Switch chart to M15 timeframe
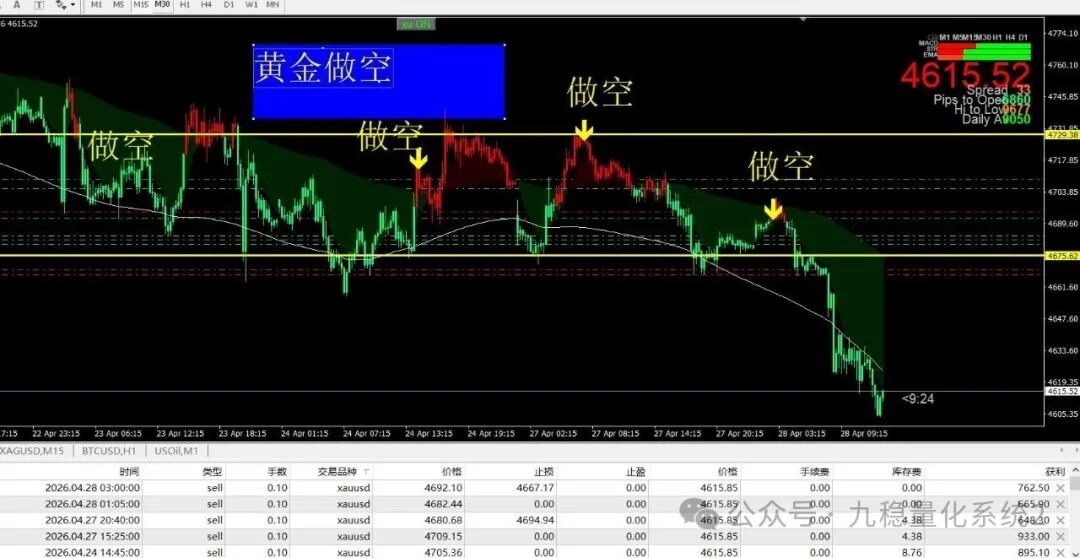The image size is (1080, 558). click(x=141, y=4)
